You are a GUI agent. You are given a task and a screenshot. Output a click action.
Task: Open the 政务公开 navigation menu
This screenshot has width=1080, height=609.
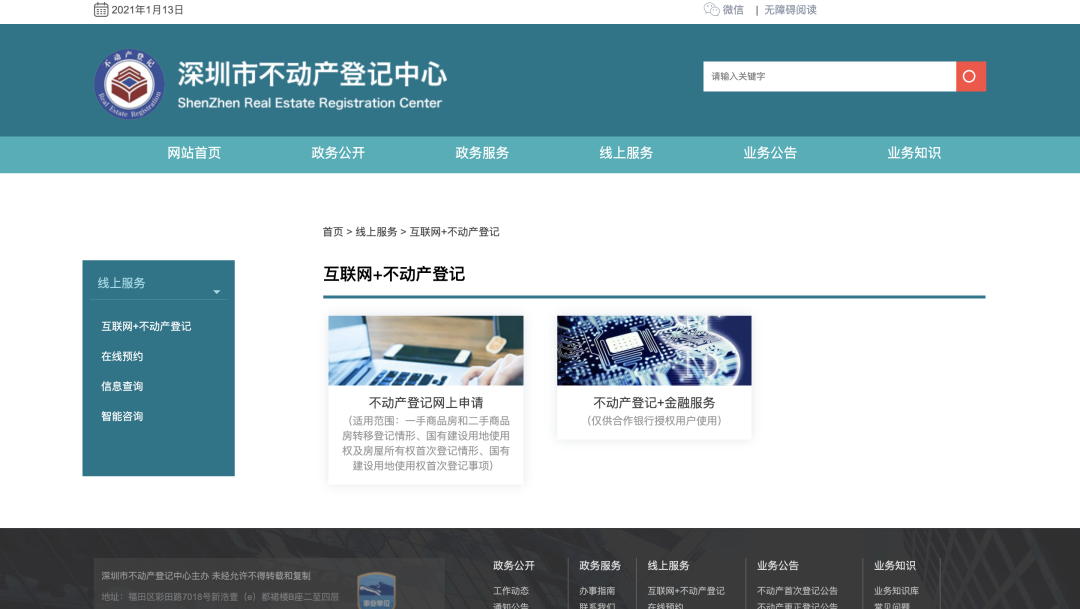pyautogui.click(x=337, y=154)
